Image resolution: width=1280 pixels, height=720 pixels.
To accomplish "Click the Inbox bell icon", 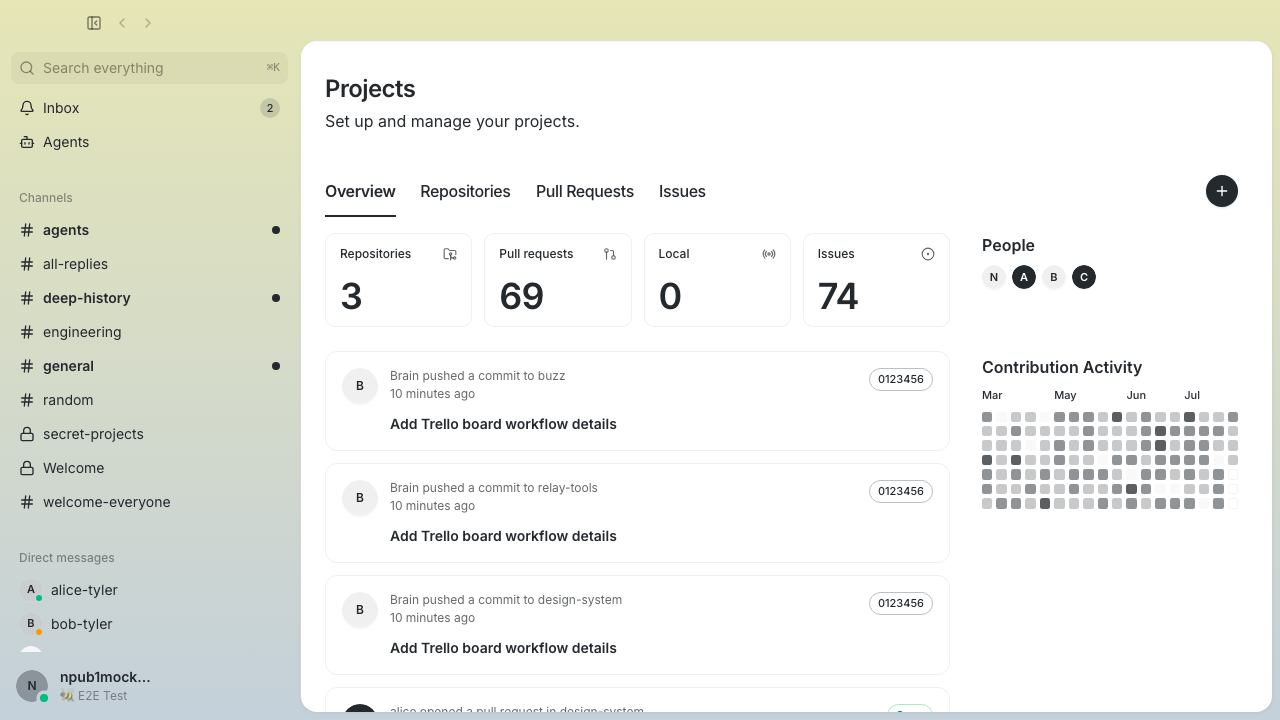I will pos(27,108).
